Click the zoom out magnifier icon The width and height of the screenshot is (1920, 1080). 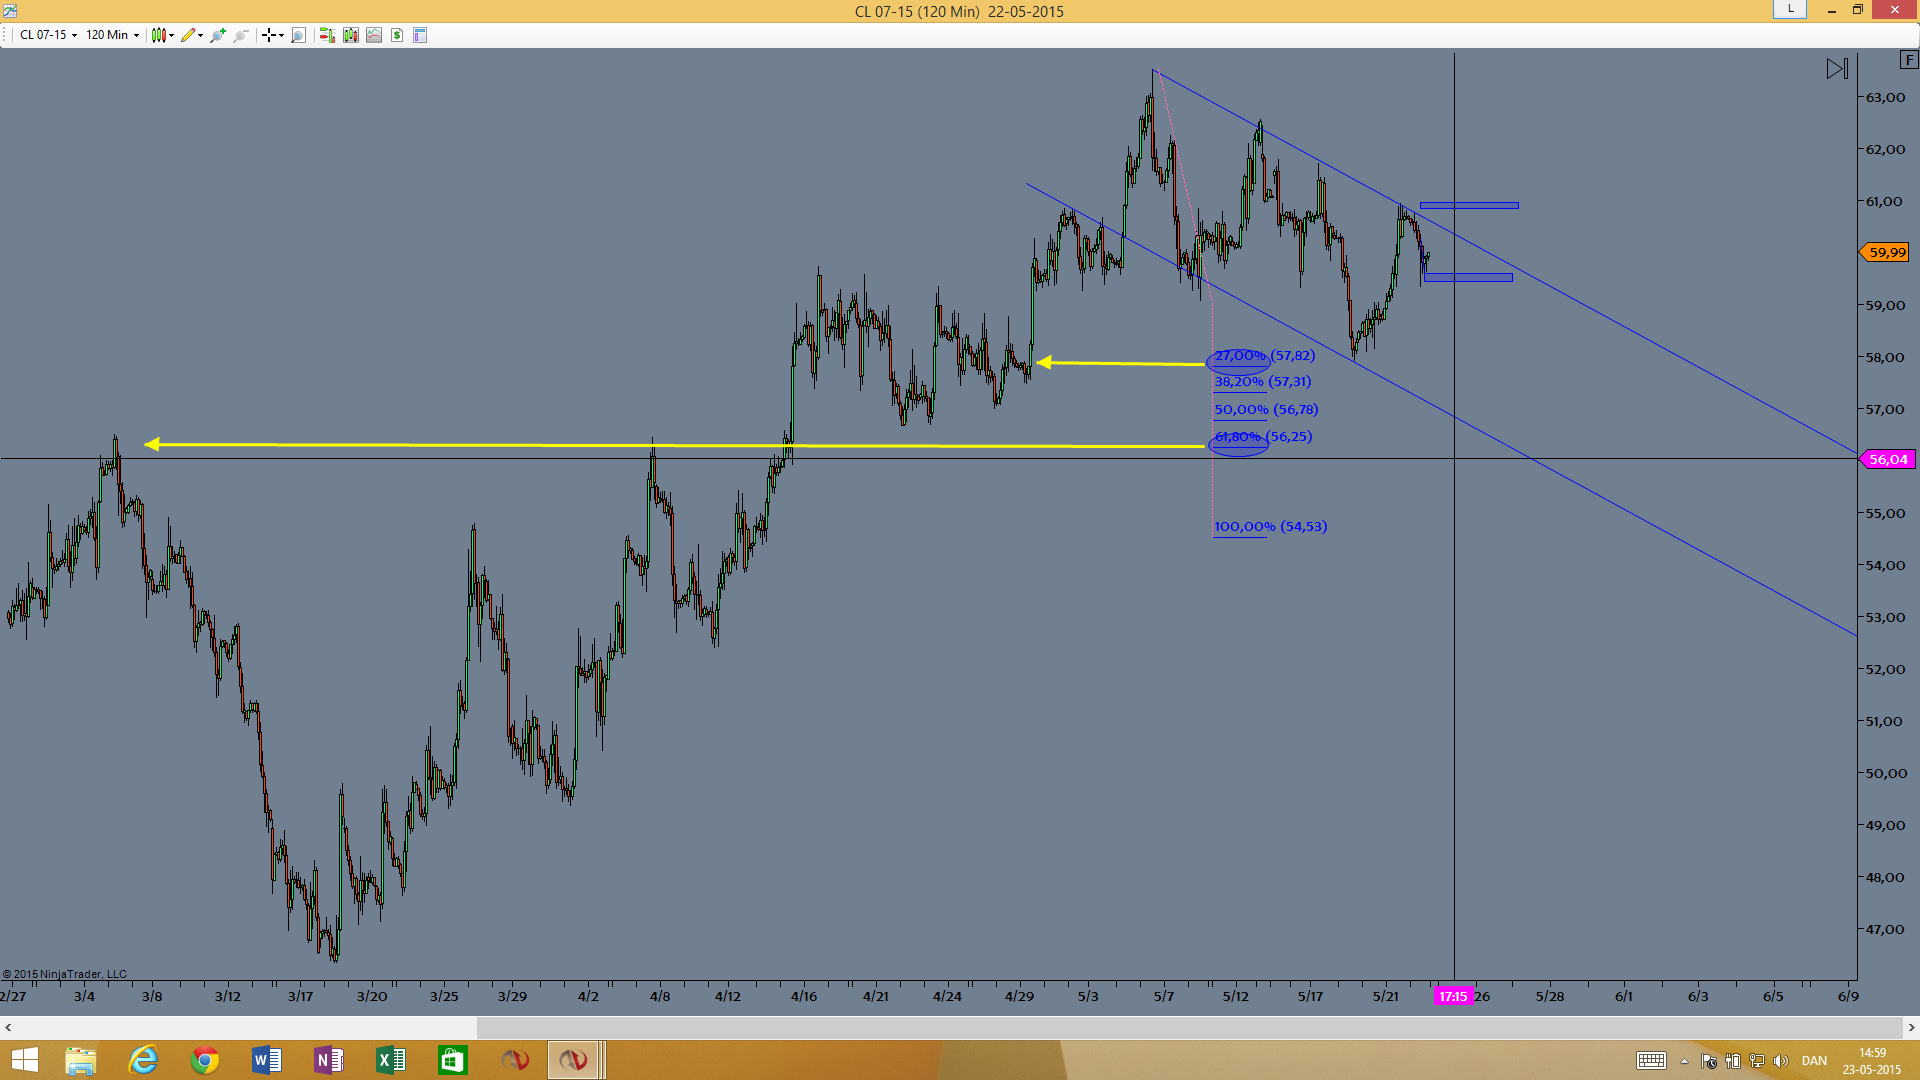coord(241,35)
